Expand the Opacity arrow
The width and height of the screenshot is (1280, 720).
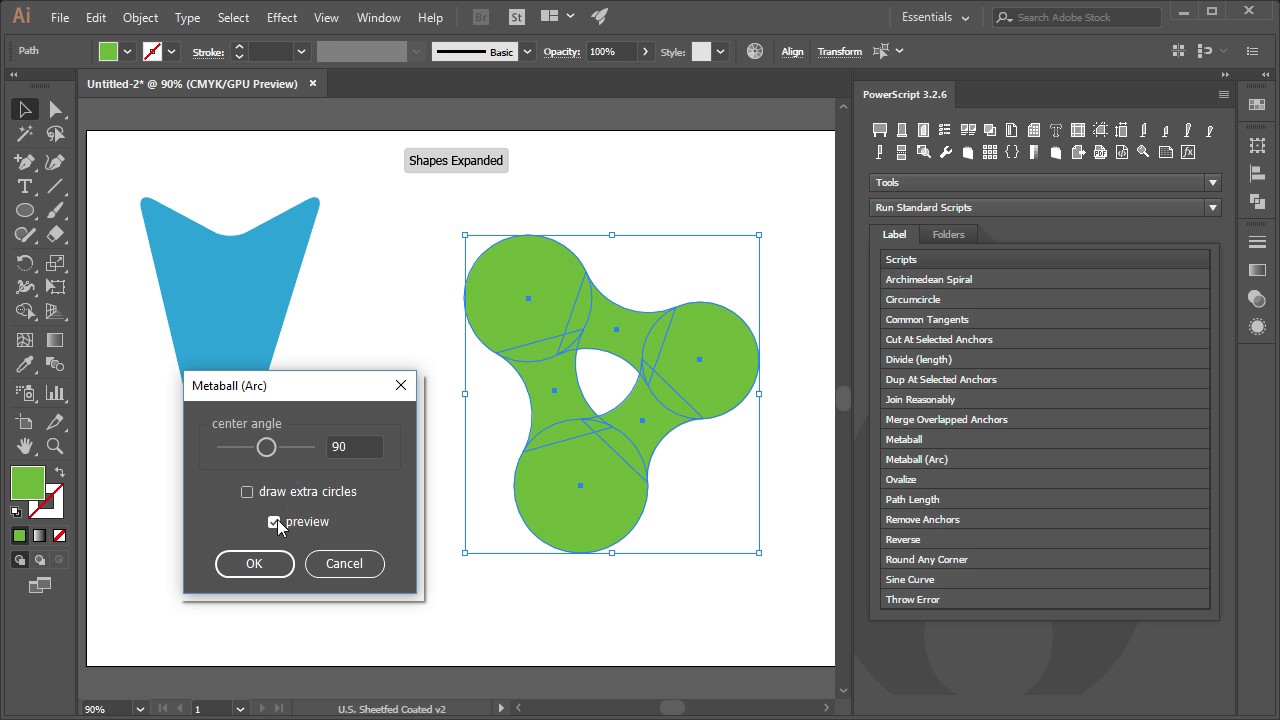645,52
